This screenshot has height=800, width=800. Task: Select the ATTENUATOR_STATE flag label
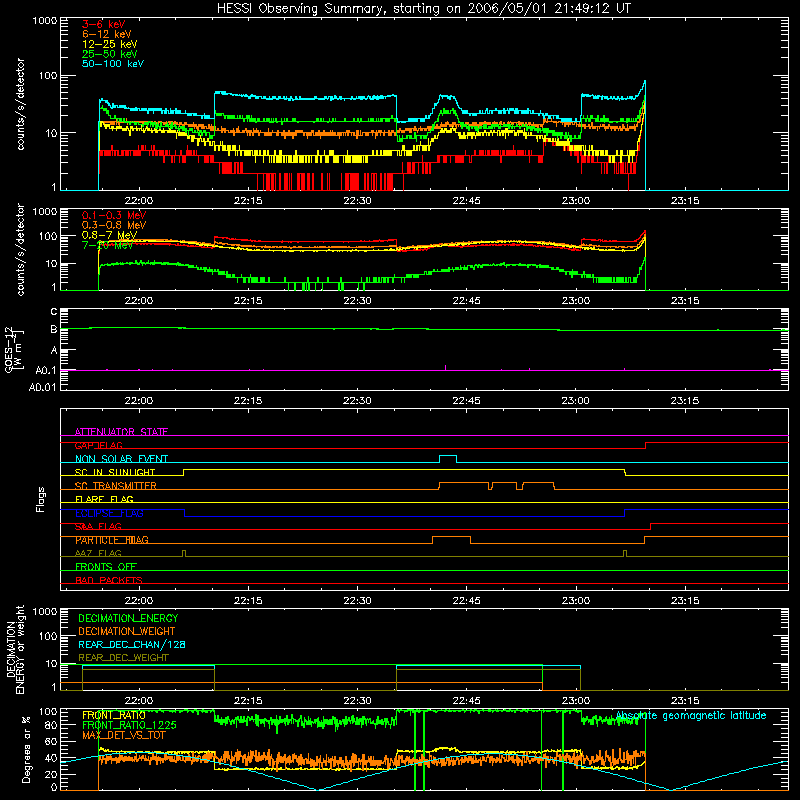121,432
